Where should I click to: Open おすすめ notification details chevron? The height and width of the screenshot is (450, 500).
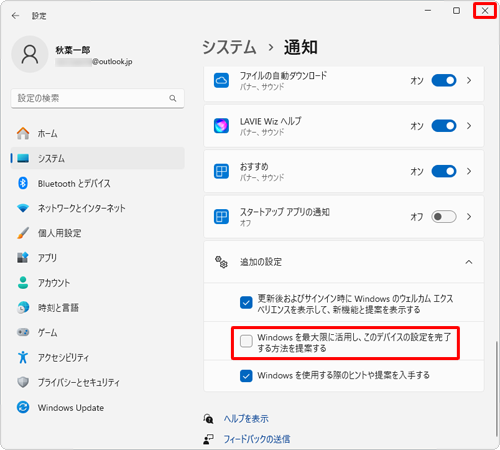click(x=469, y=171)
